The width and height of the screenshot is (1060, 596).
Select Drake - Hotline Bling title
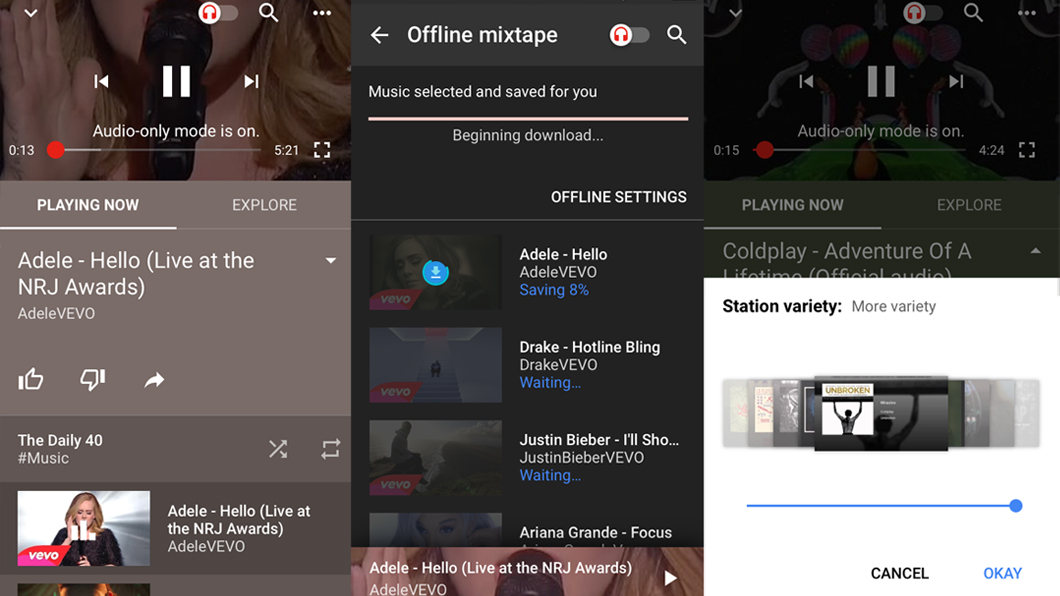[x=589, y=347]
